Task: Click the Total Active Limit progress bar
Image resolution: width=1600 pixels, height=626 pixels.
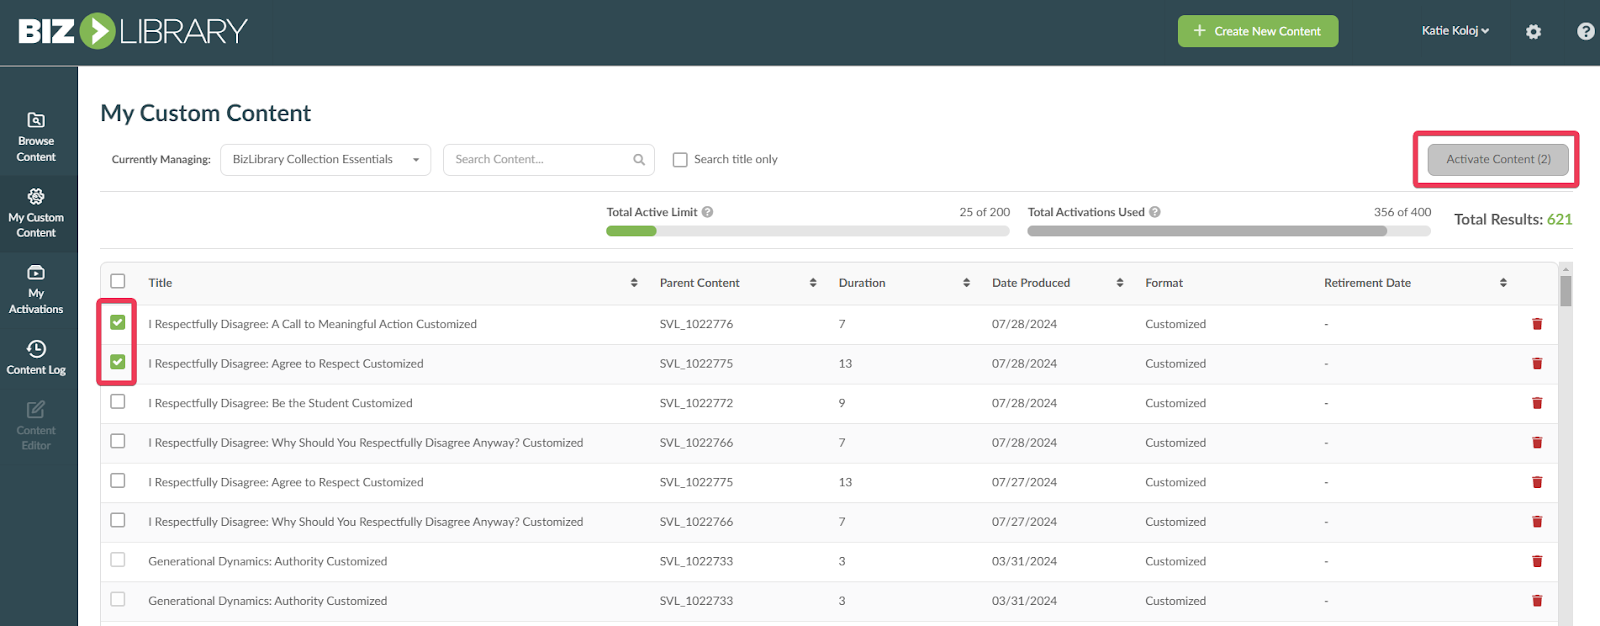Action: point(807,231)
